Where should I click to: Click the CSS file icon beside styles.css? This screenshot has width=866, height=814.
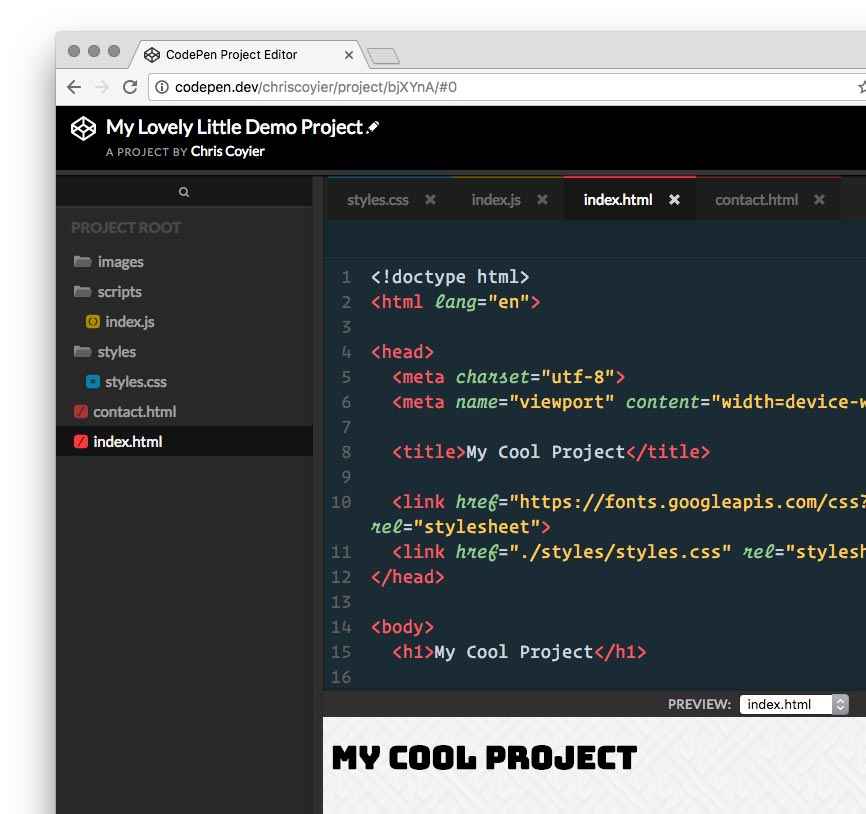[x=91, y=382]
